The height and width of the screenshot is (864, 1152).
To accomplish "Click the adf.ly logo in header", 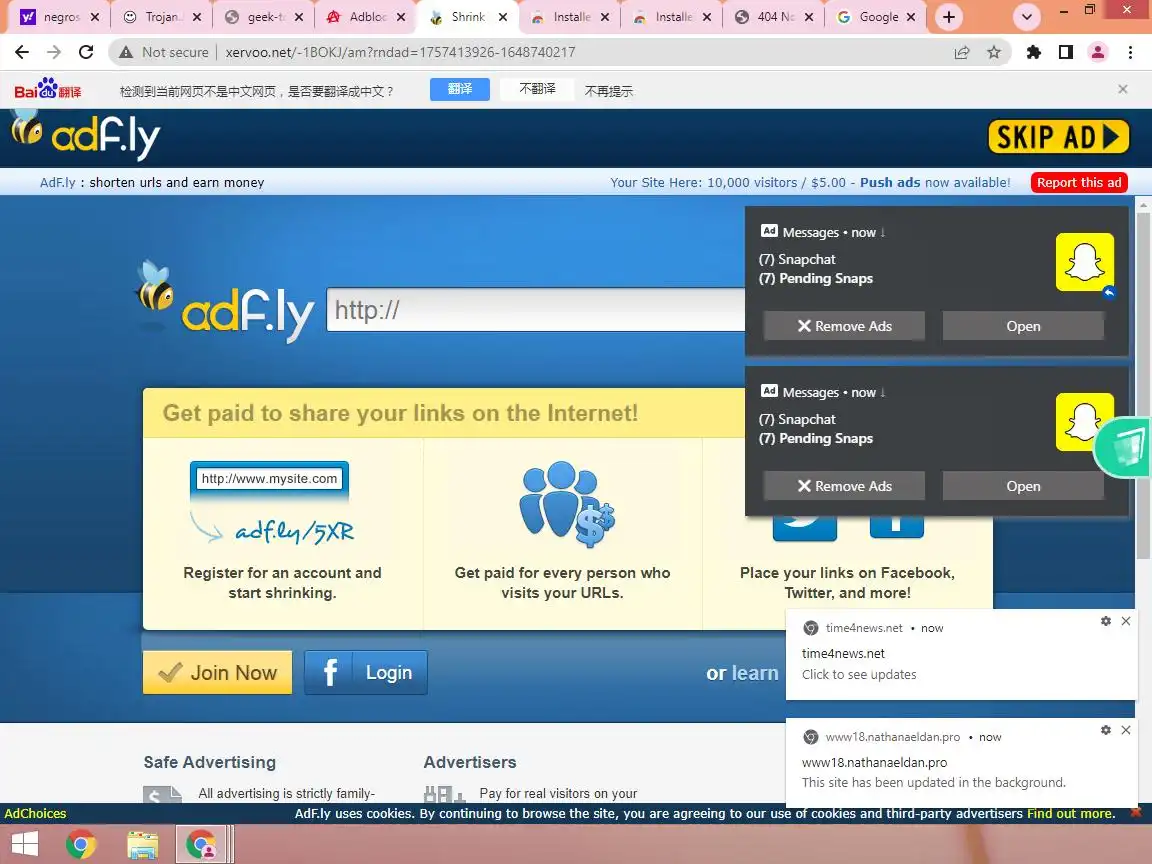I will (86, 134).
